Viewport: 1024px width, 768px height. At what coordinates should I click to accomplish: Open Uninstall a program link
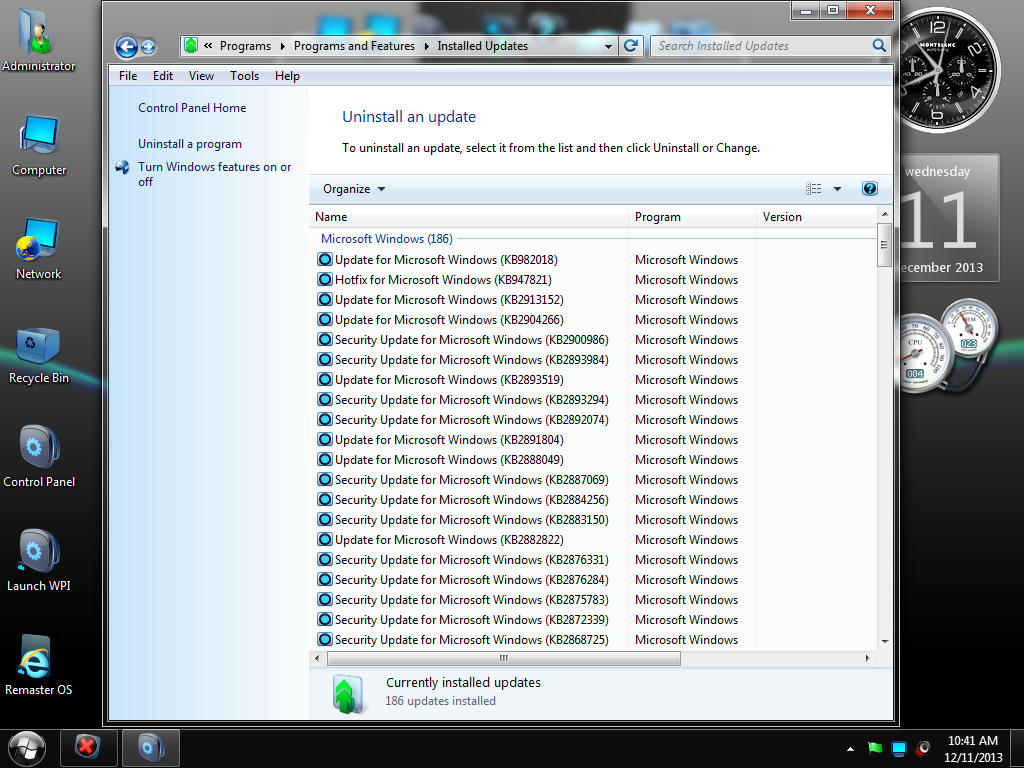click(189, 144)
